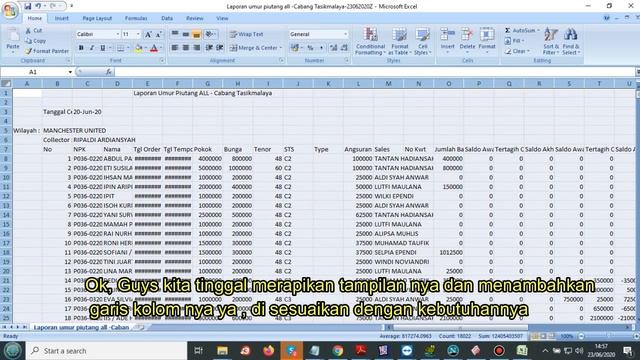Open the Fill menu
The width and height of the screenshot is (640, 360).
[x=514, y=41]
